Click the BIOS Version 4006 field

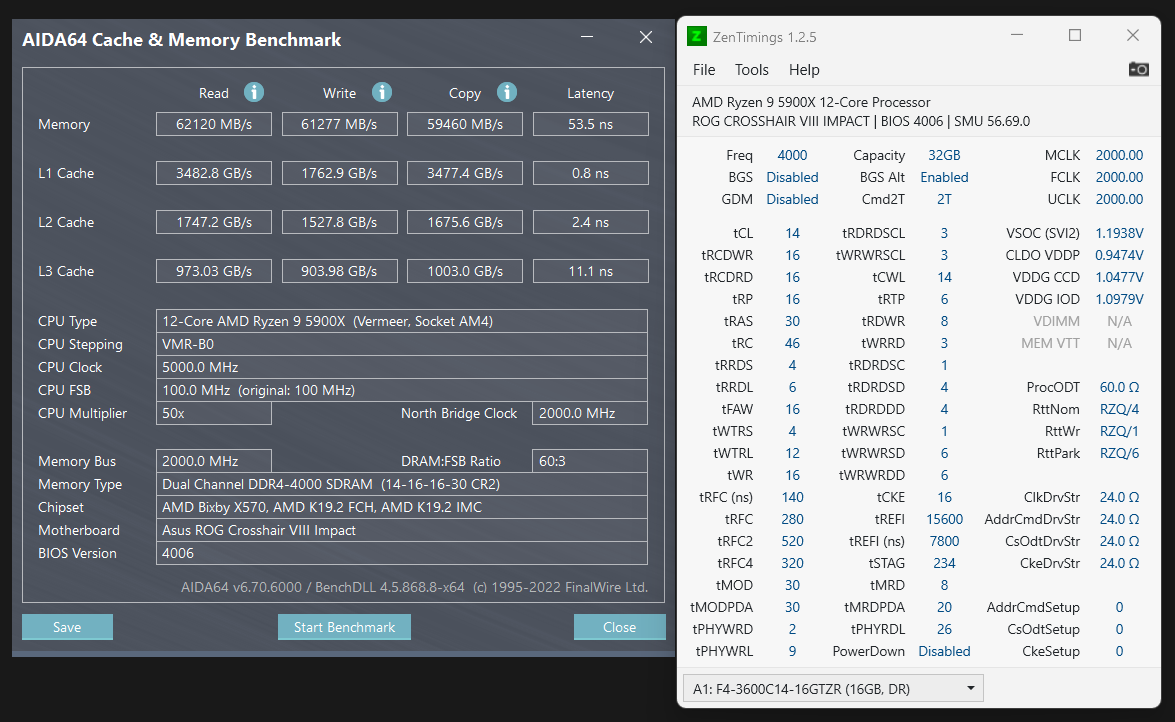click(402, 553)
